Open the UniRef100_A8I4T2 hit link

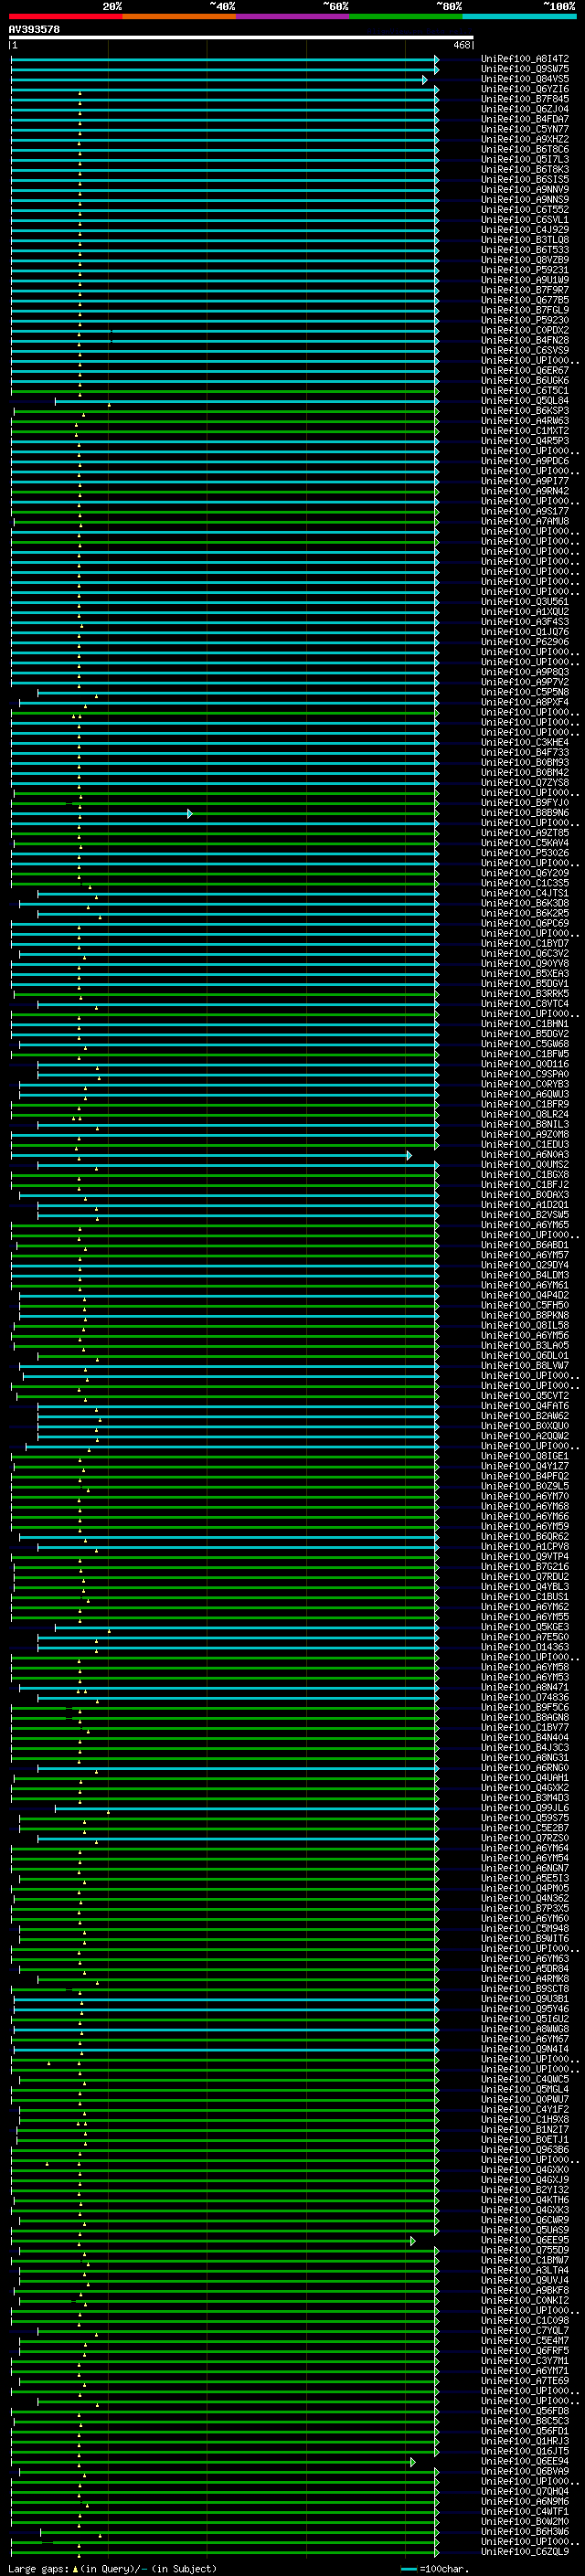524,59
